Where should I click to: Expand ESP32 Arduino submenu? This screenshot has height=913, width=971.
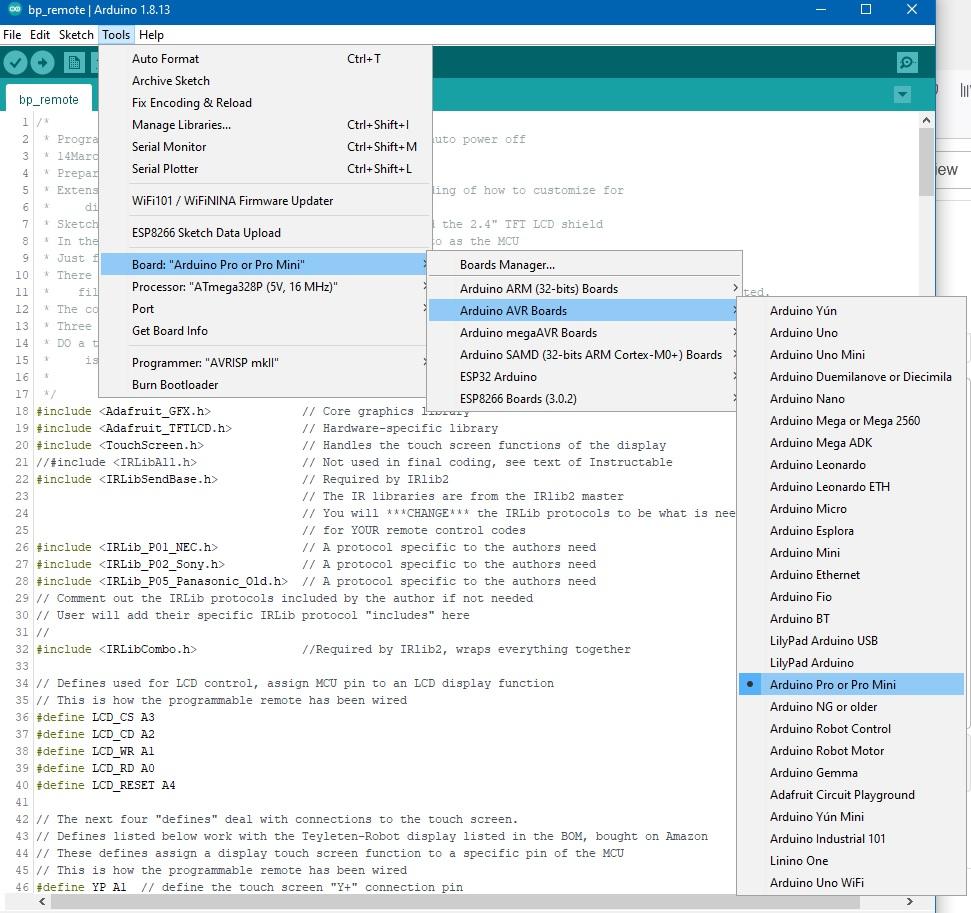(584, 377)
